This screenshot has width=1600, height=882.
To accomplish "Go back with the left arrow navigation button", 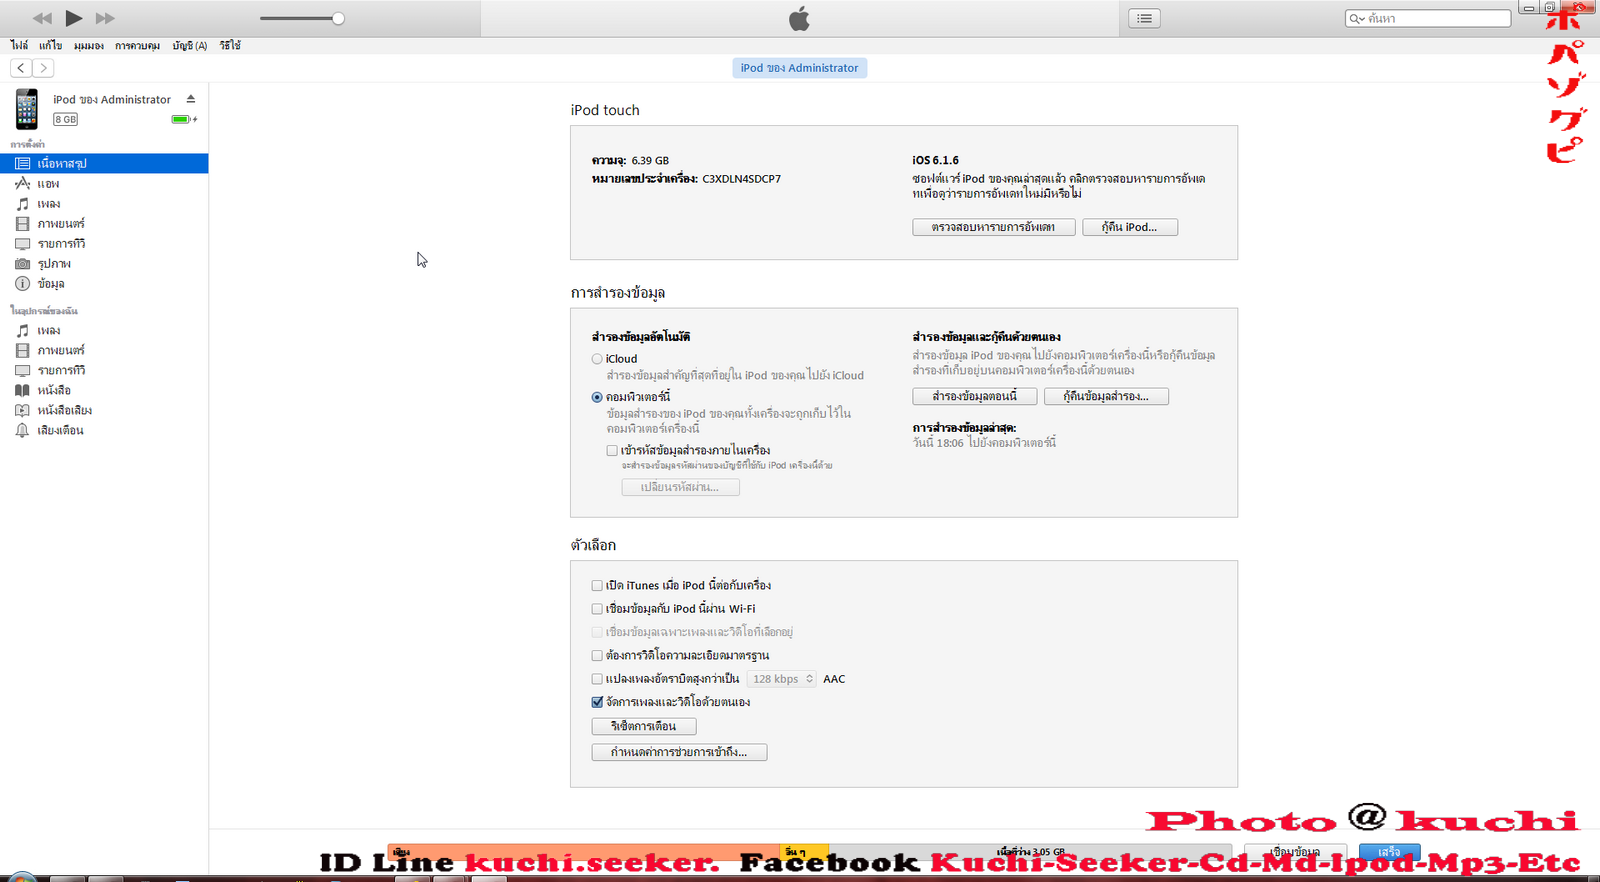I will pos(21,68).
